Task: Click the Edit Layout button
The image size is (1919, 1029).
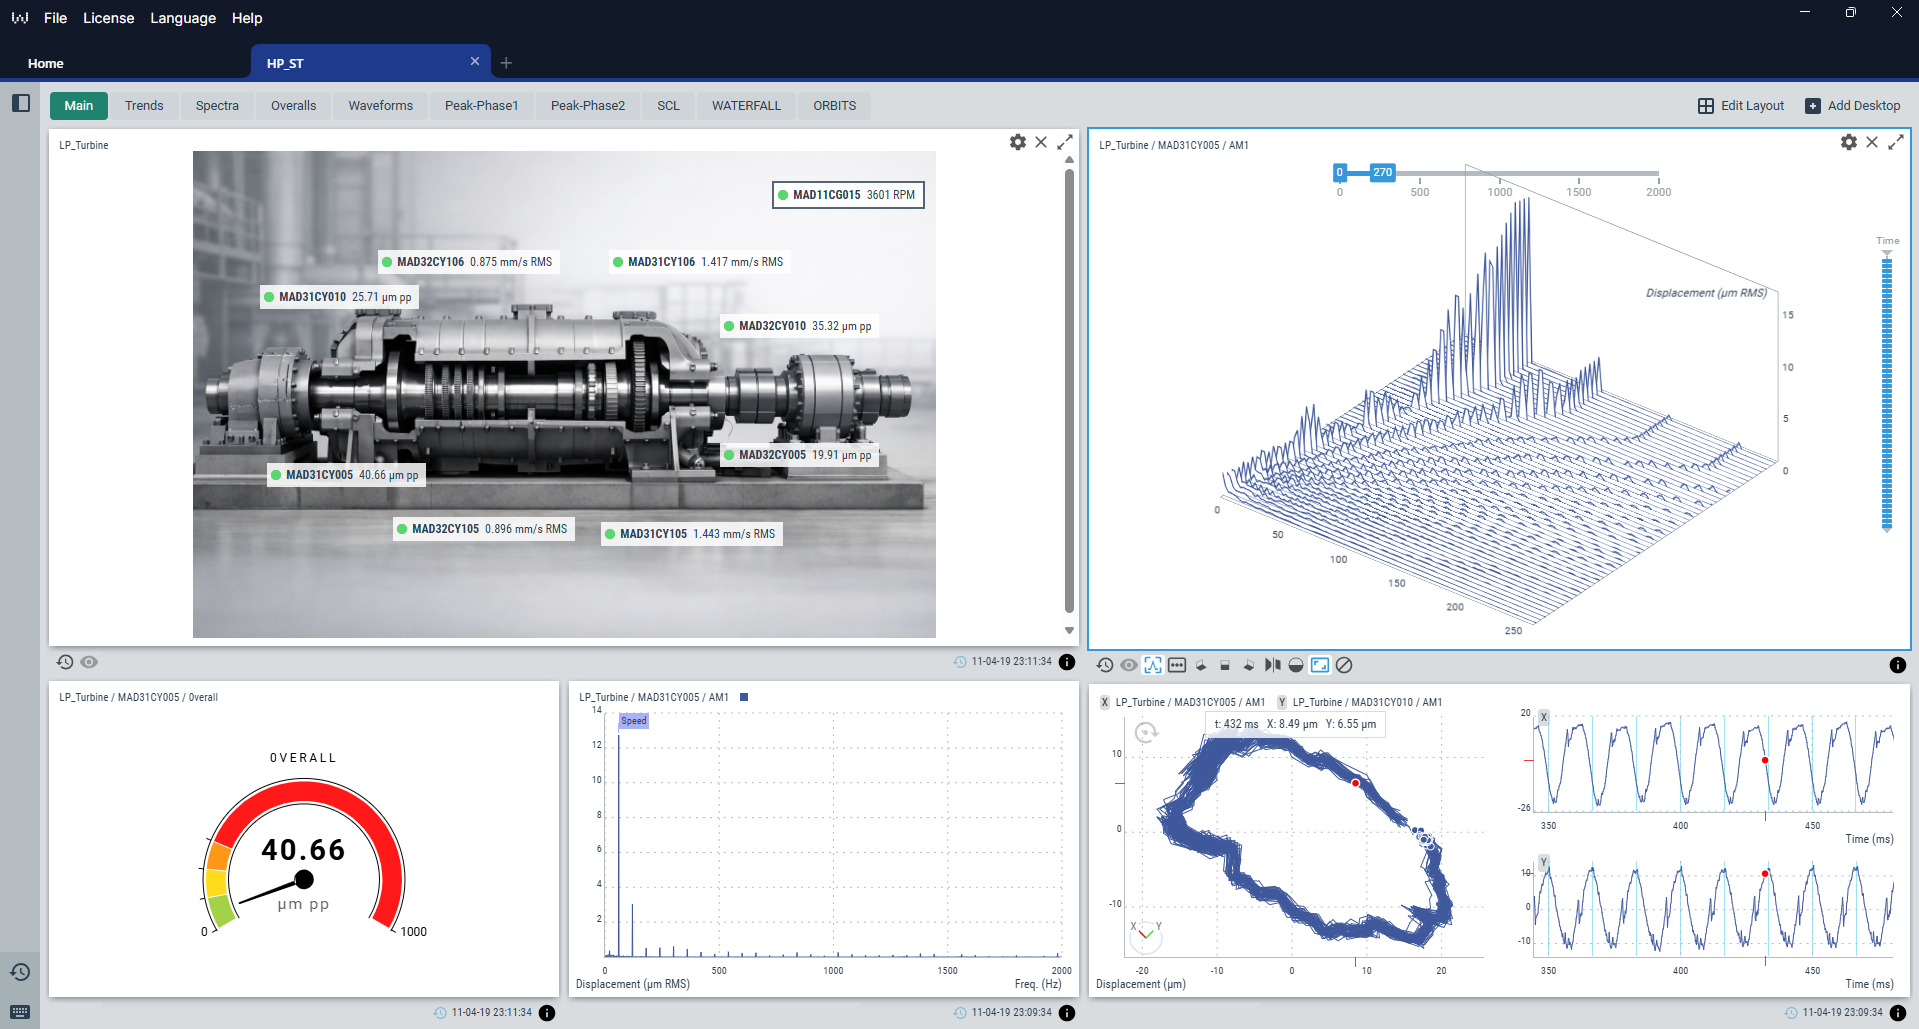Action: (1741, 106)
